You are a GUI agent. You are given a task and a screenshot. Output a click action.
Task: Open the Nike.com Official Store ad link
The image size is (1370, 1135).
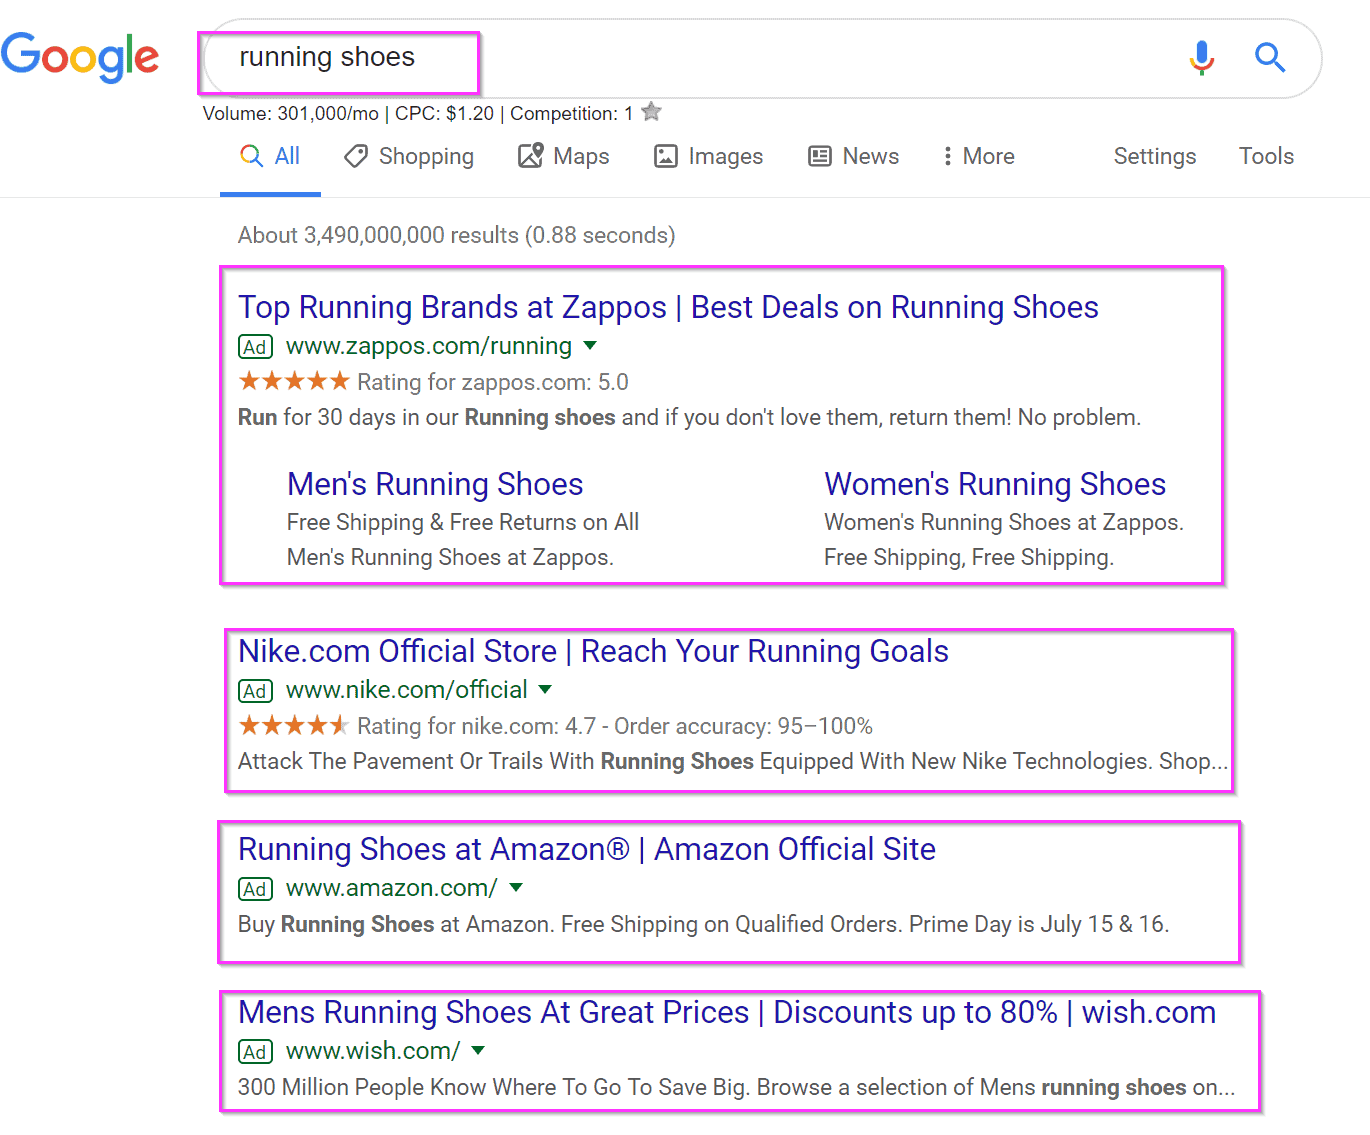point(593,651)
